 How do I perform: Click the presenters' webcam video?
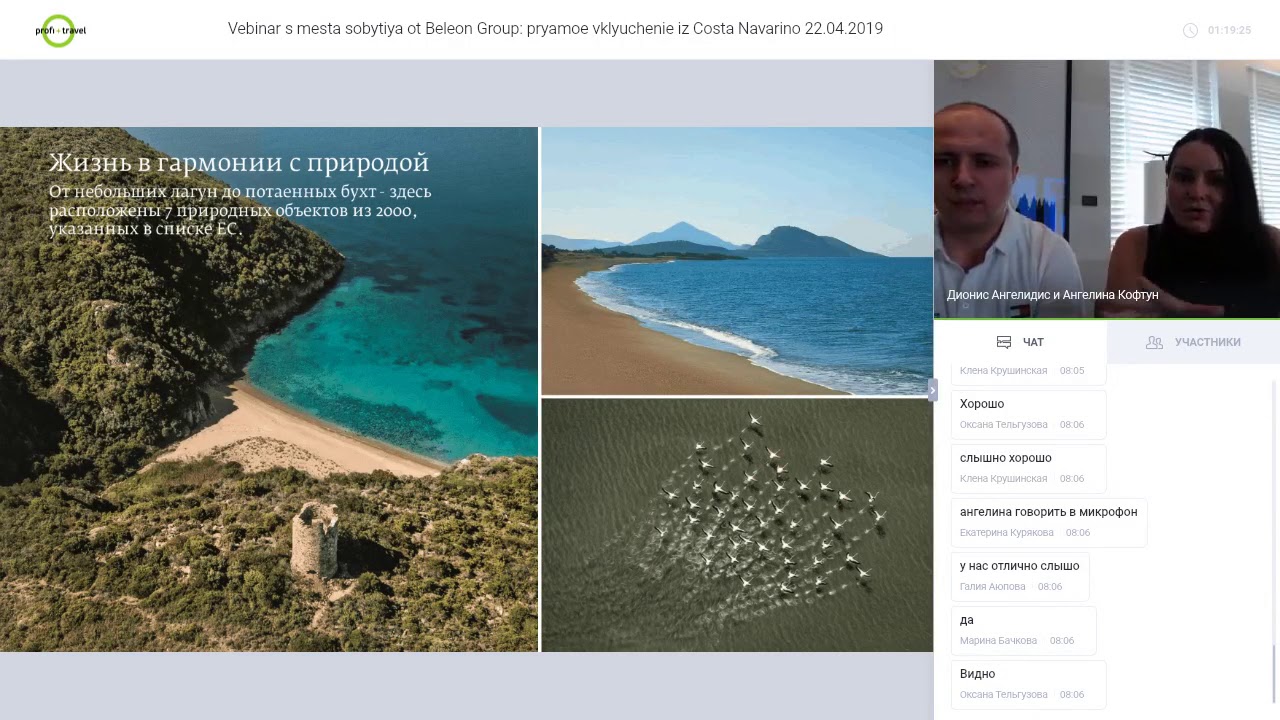click(x=1107, y=189)
